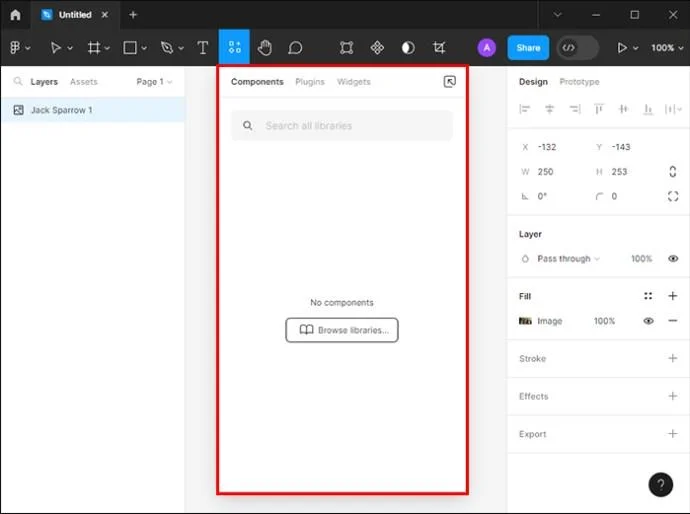The width and height of the screenshot is (690, 514).
Task: Align left icon in Design panel
Action: 525,109
